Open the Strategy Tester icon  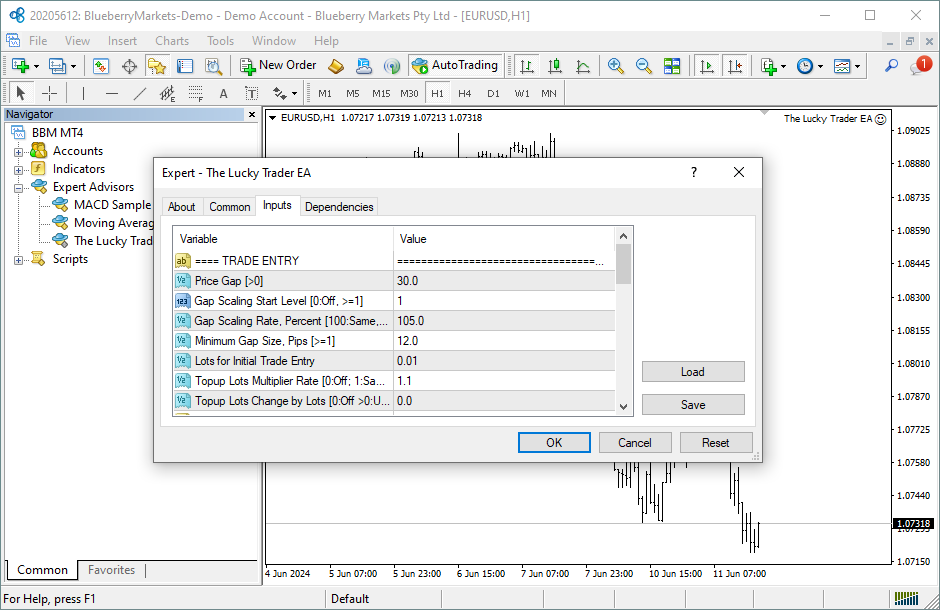tap(213, 65)
